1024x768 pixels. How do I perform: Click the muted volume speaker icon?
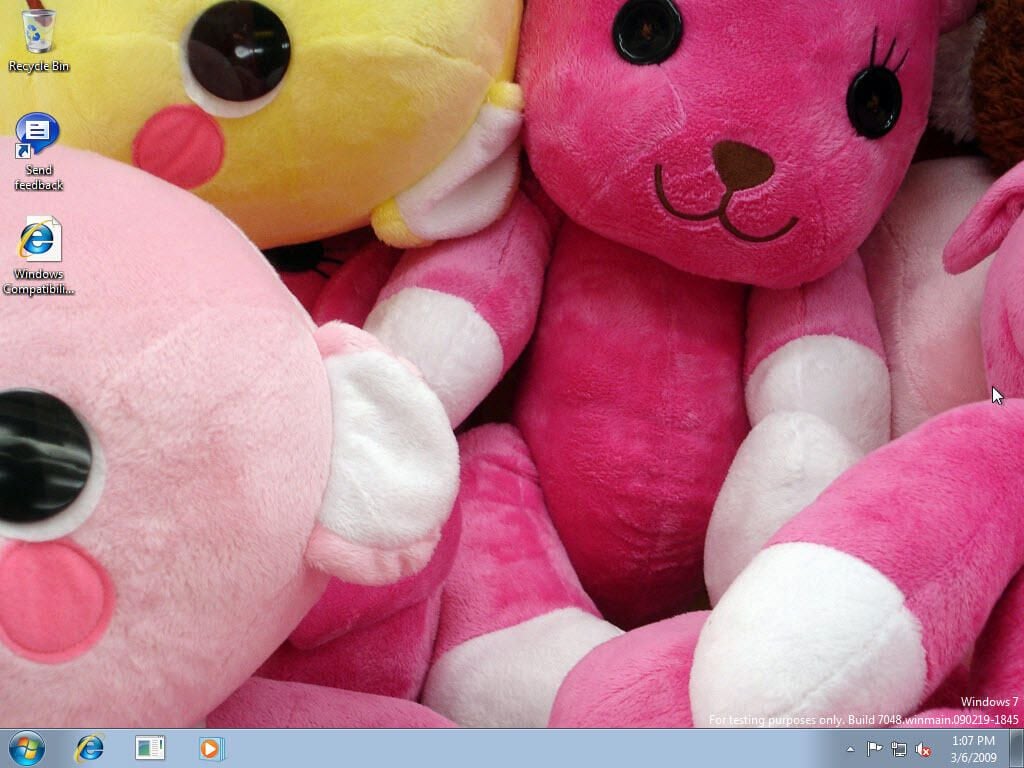pos(923,749)
